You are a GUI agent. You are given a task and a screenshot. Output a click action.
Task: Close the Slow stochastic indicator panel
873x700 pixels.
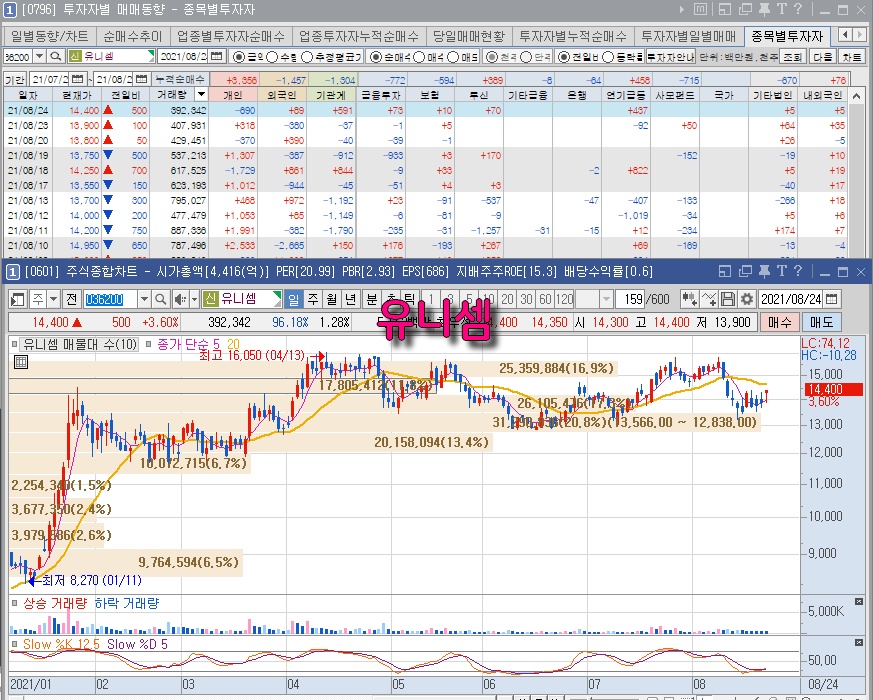(x=859, y=643)
